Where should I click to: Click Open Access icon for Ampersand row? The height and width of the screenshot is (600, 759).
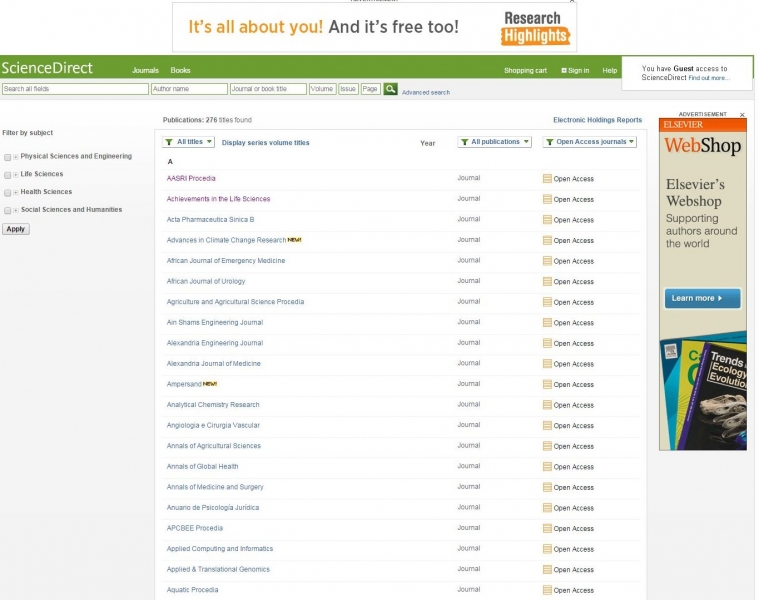coord(547,385)
